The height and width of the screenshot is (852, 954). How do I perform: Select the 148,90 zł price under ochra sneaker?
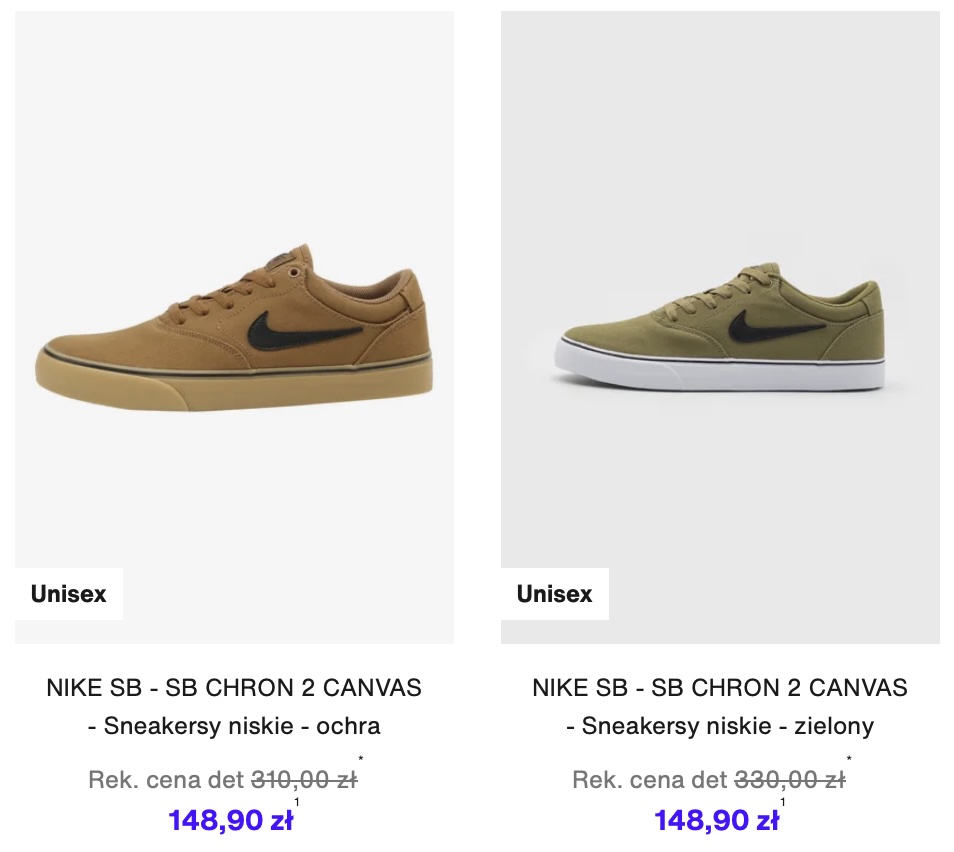(231, 820)
